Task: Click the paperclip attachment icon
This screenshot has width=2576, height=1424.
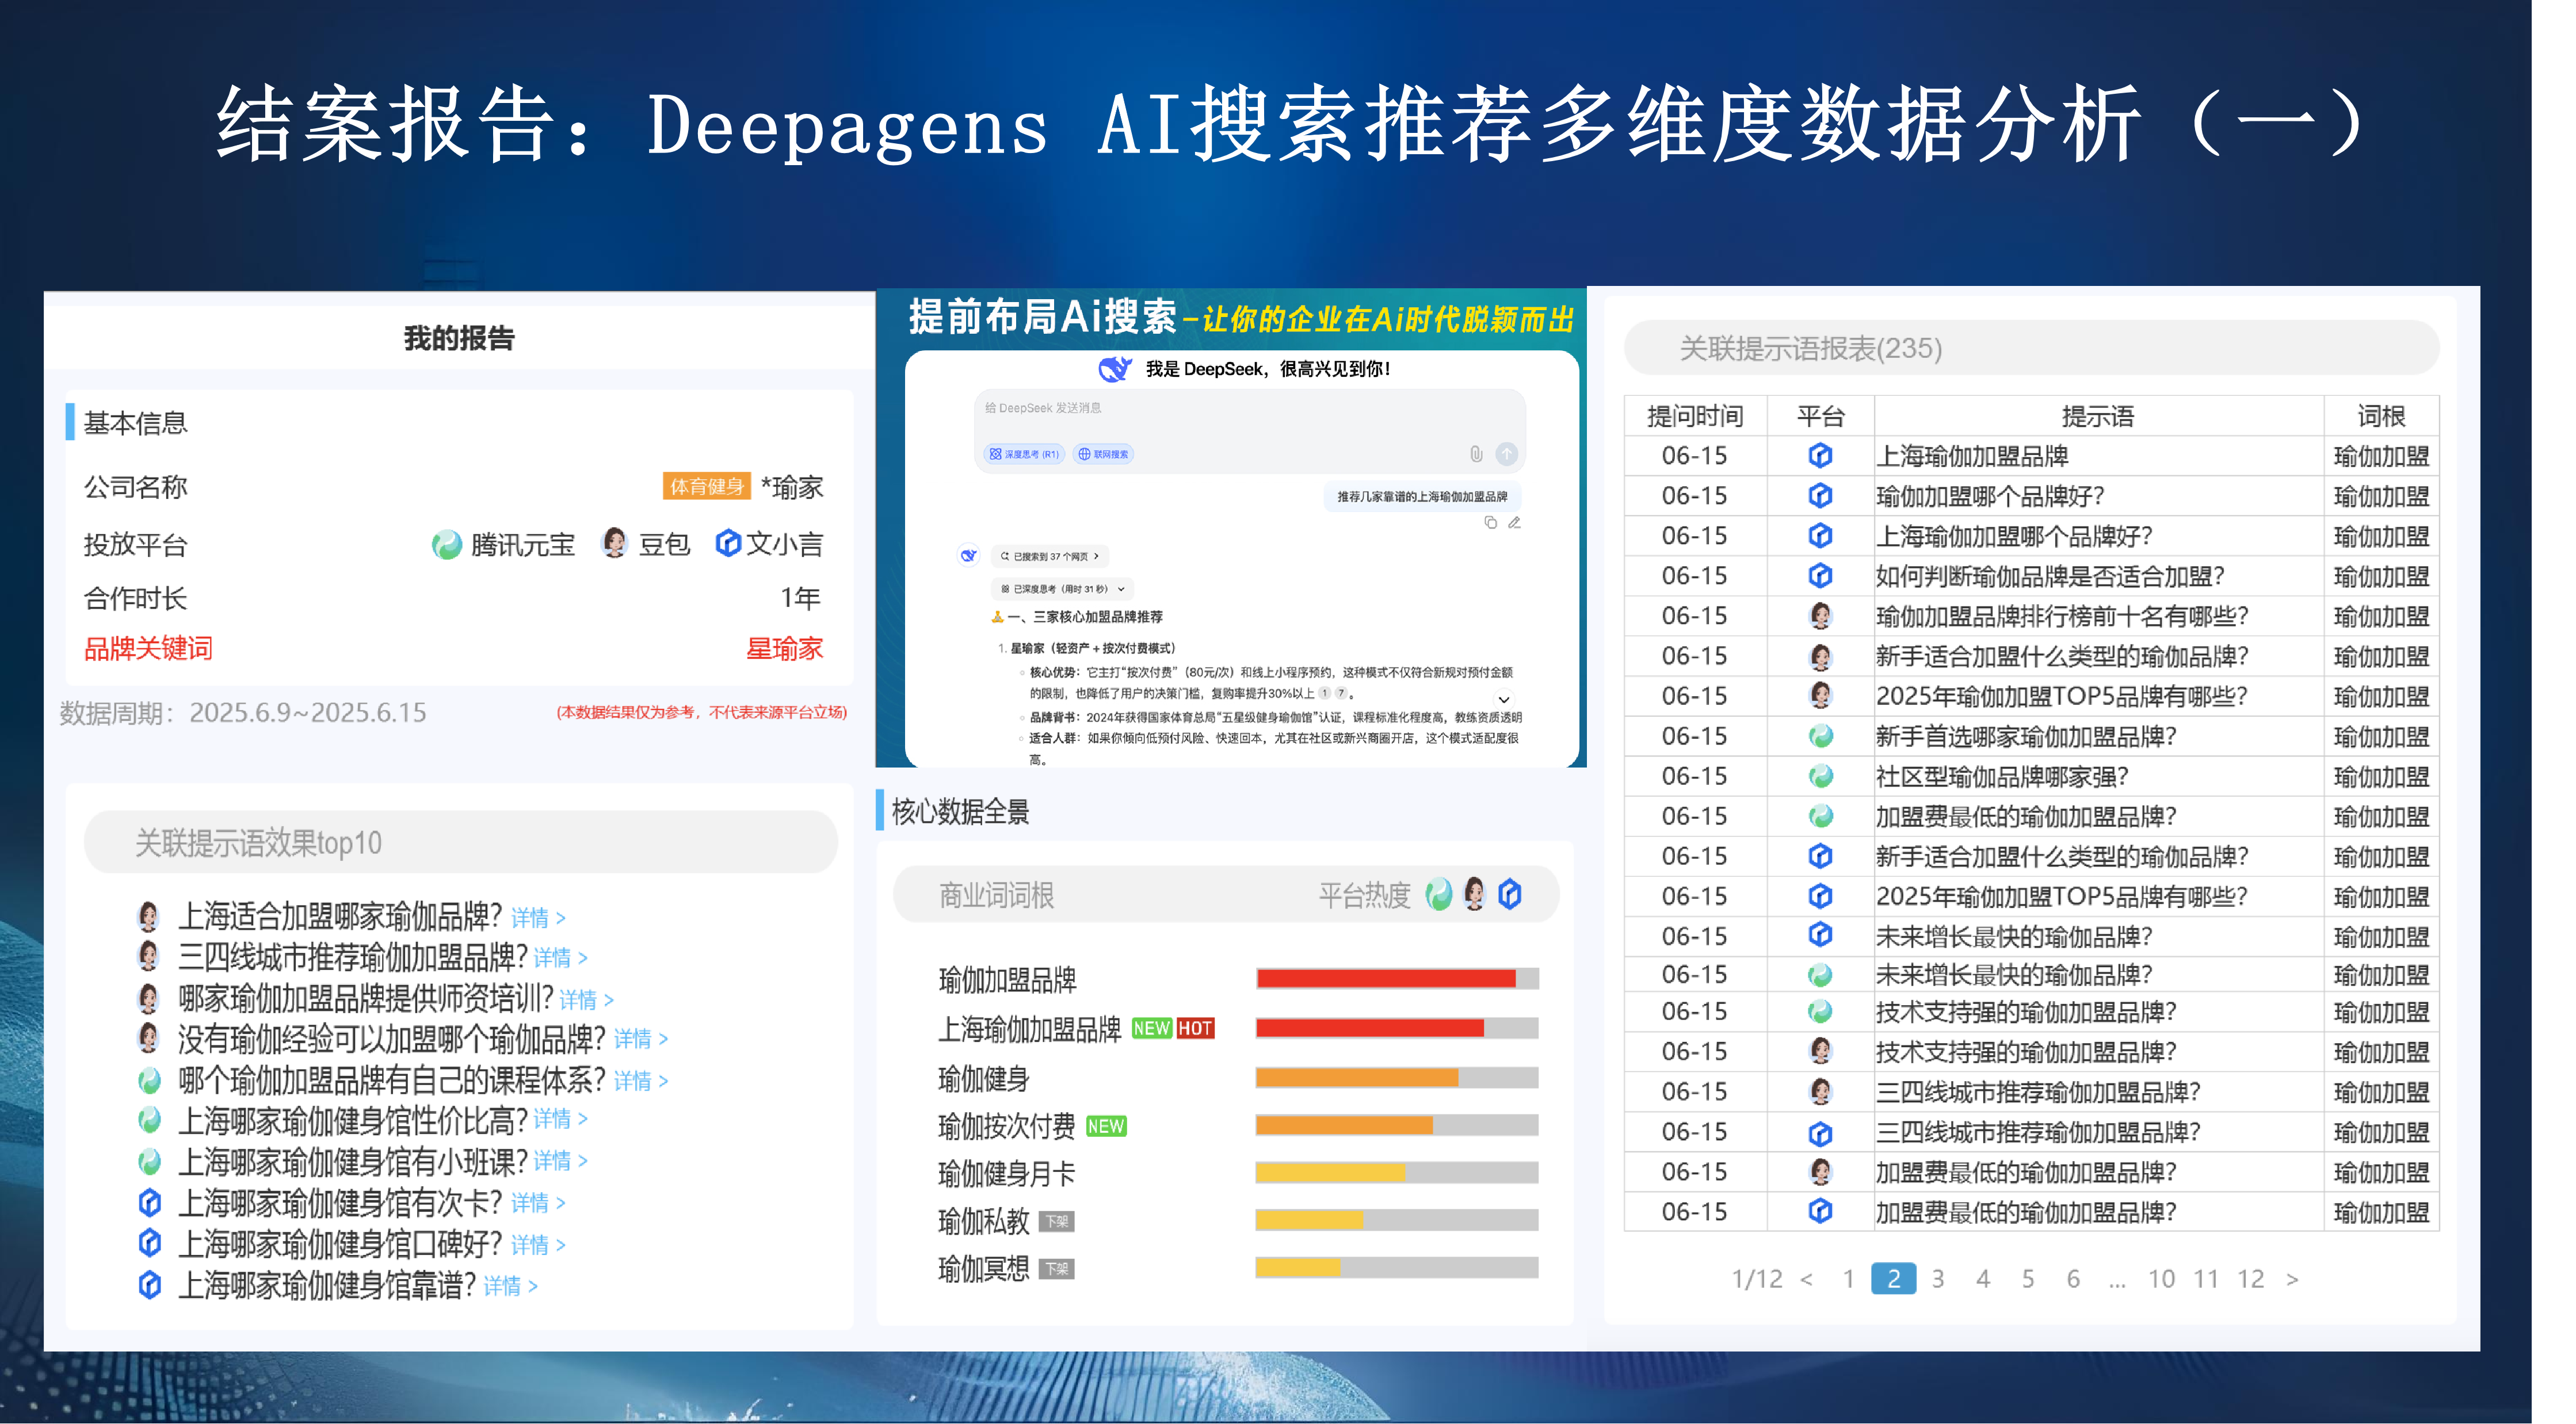Action: pyautogui.click(x=1476, y=454)
